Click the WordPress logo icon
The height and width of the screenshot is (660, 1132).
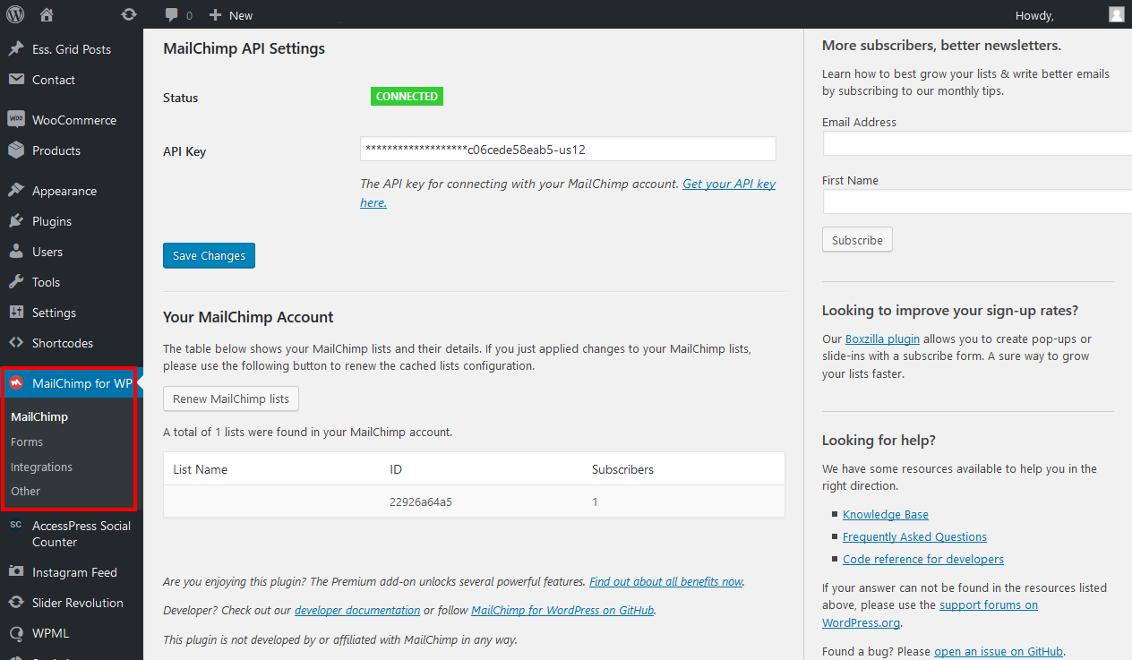tap(16, 14)
